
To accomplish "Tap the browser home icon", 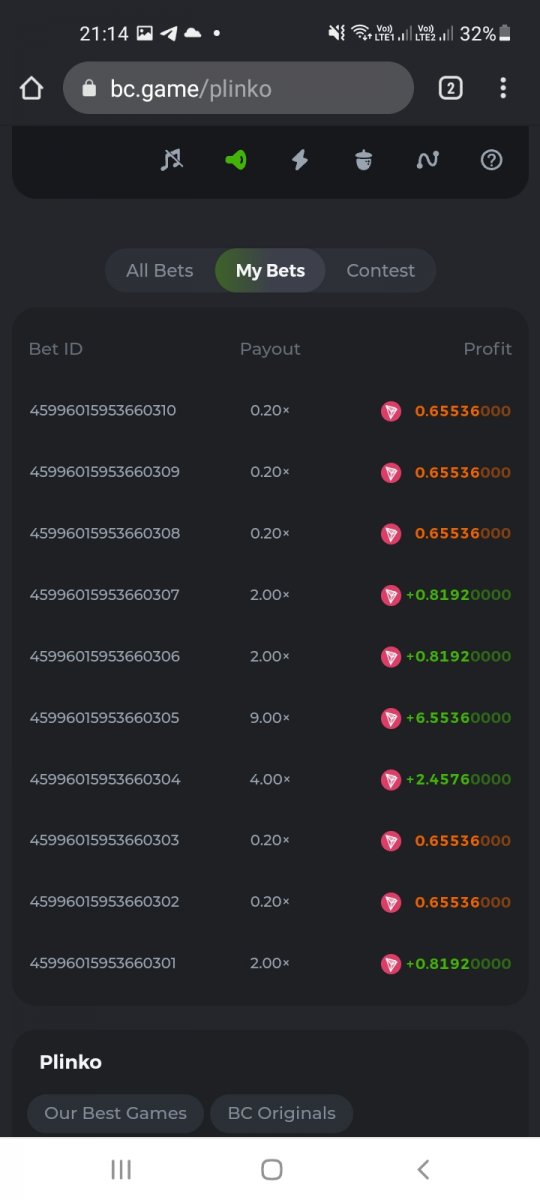I will [31, 88].
